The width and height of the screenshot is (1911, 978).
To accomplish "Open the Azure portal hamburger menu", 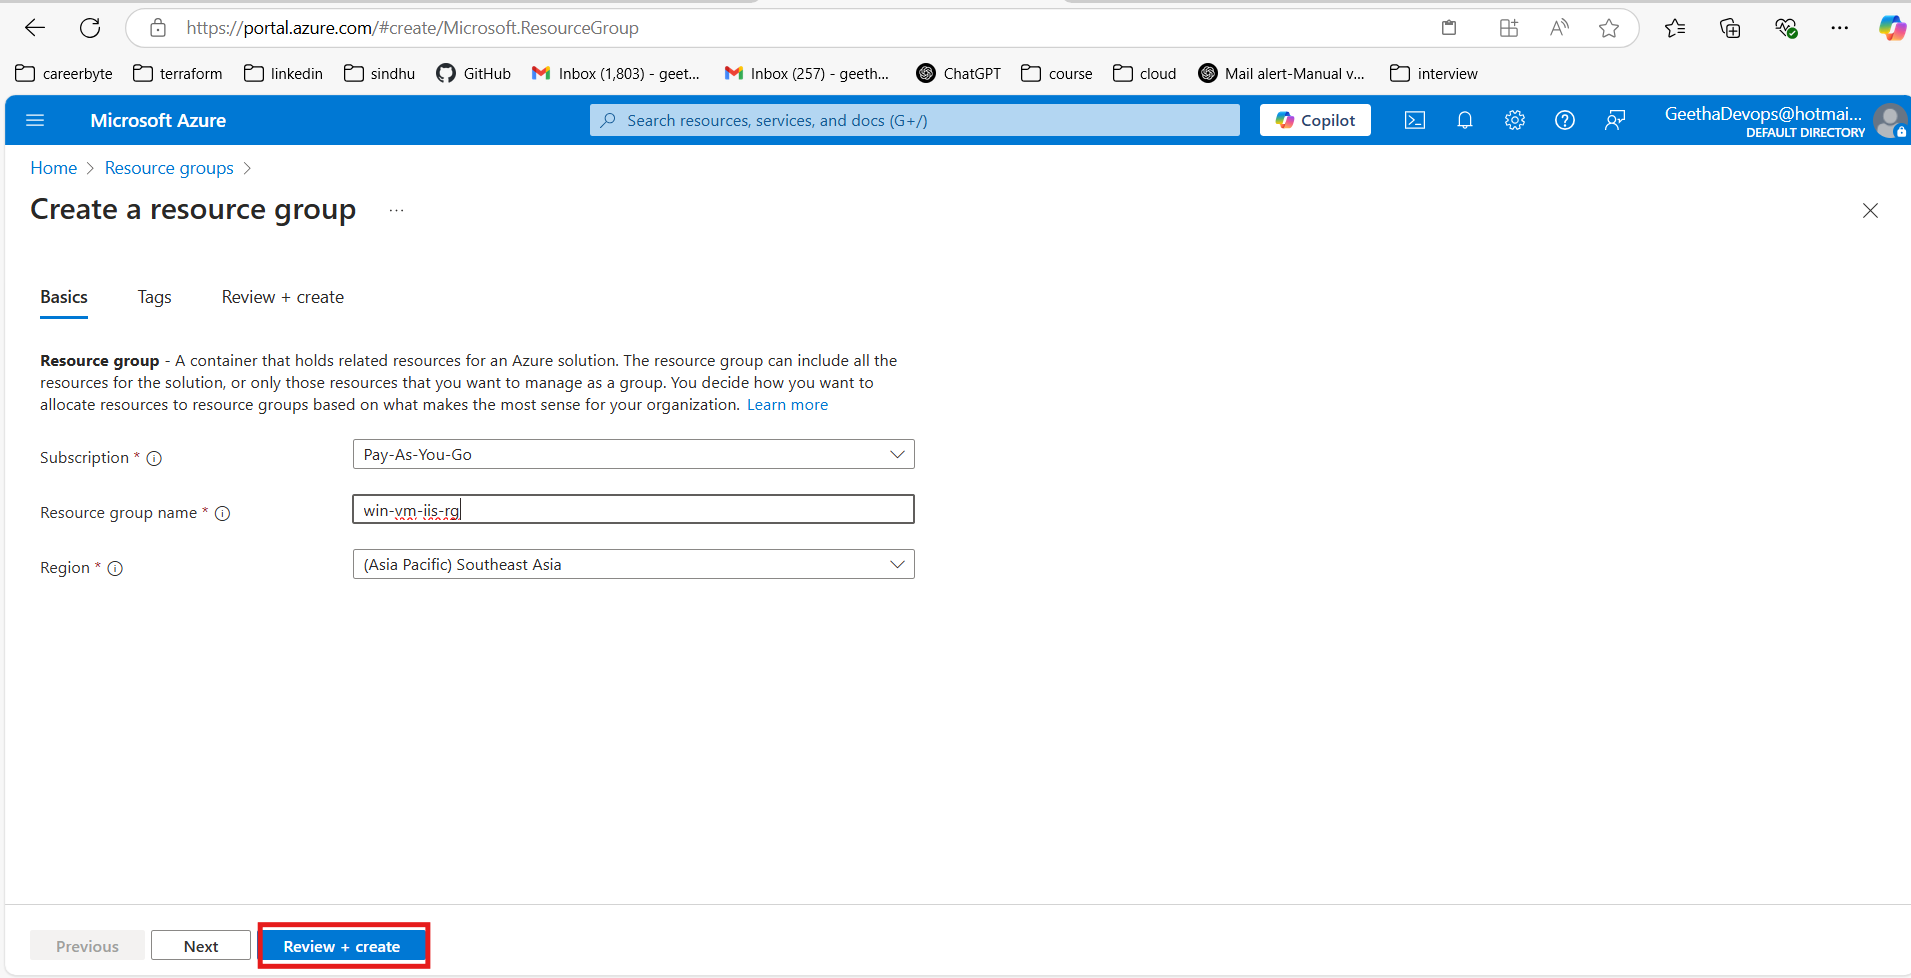I will point(35,120).
